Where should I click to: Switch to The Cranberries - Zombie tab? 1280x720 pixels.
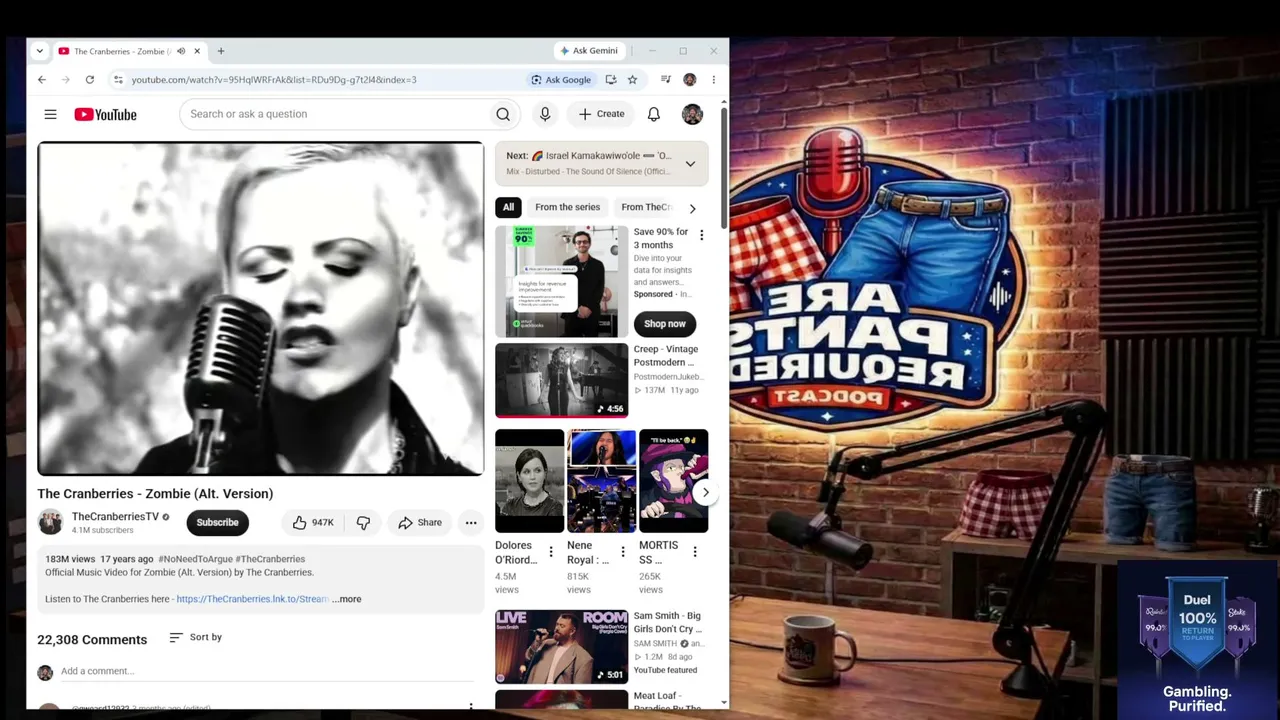click(x=122, y=51)
